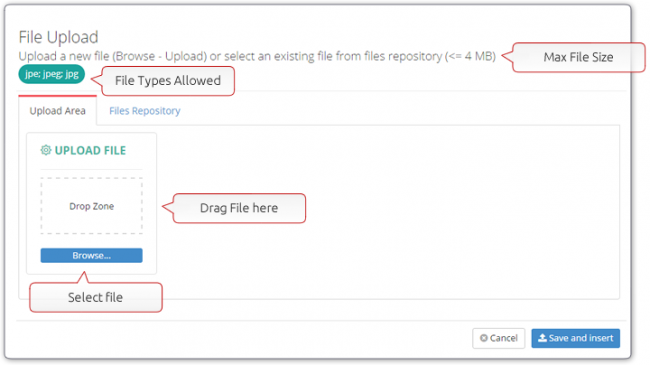Switch to the Upload Area tab

click(58, 111)
